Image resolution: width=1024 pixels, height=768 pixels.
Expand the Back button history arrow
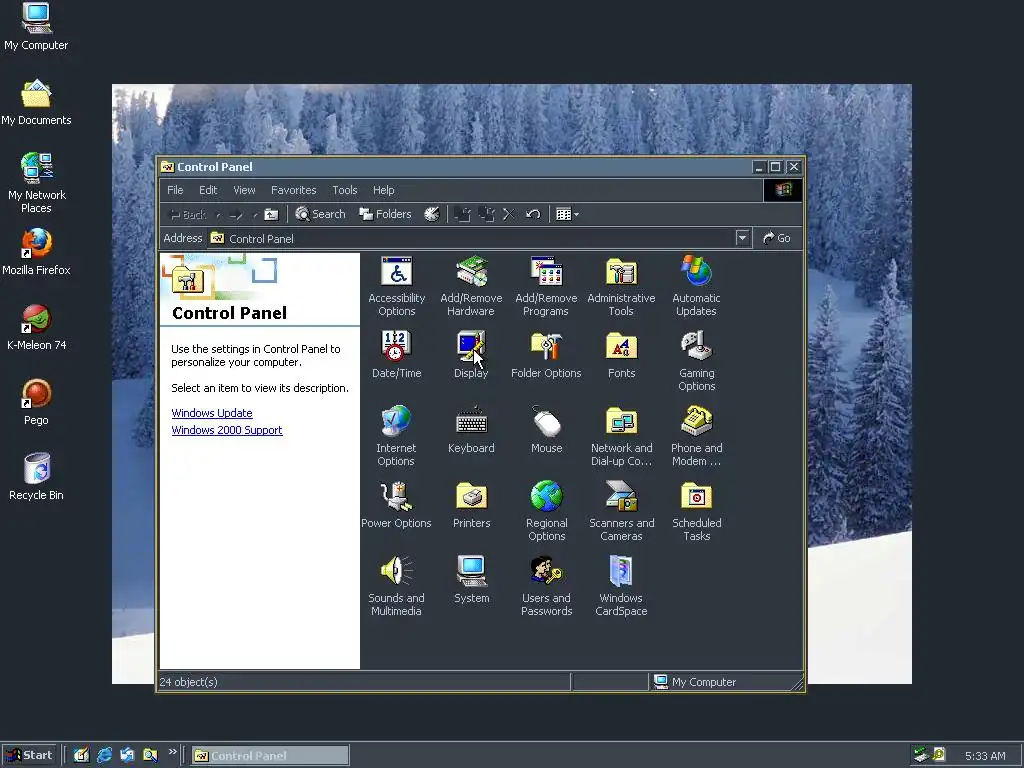click(x=218, y=215)
